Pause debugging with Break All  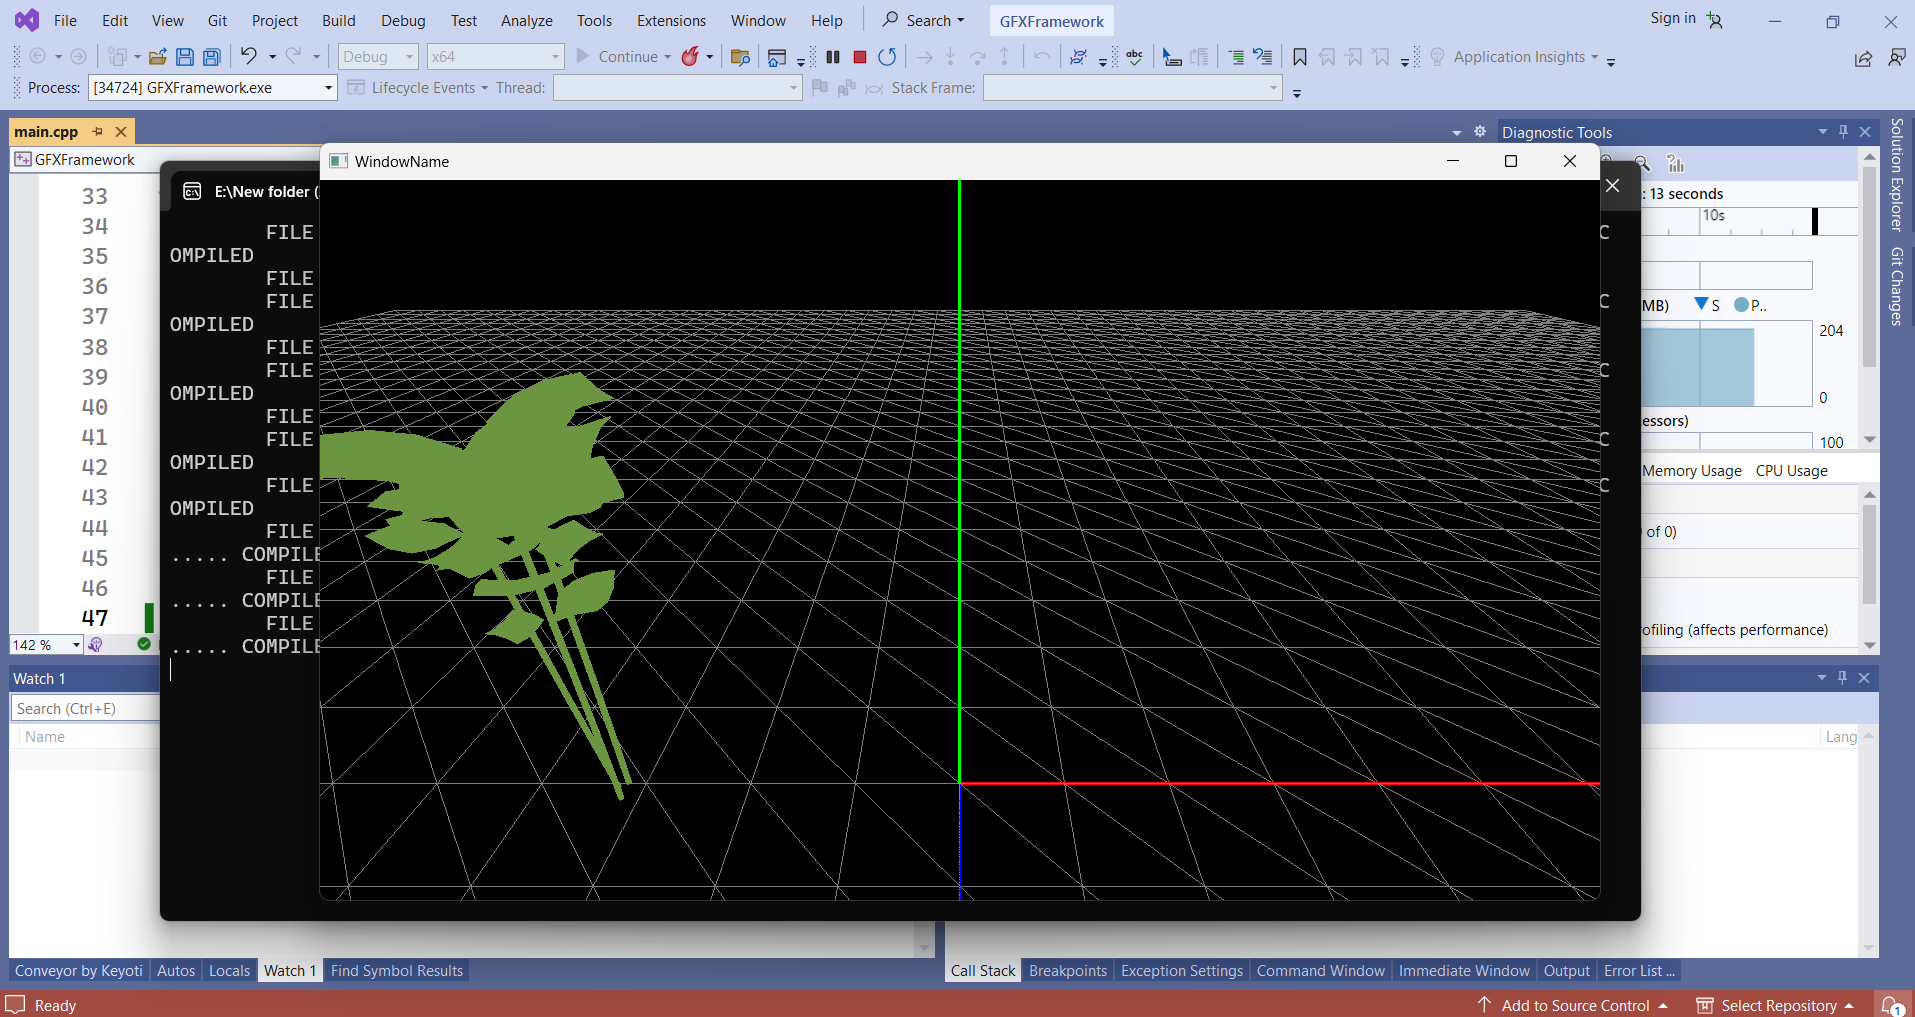(x=833, y=57)
